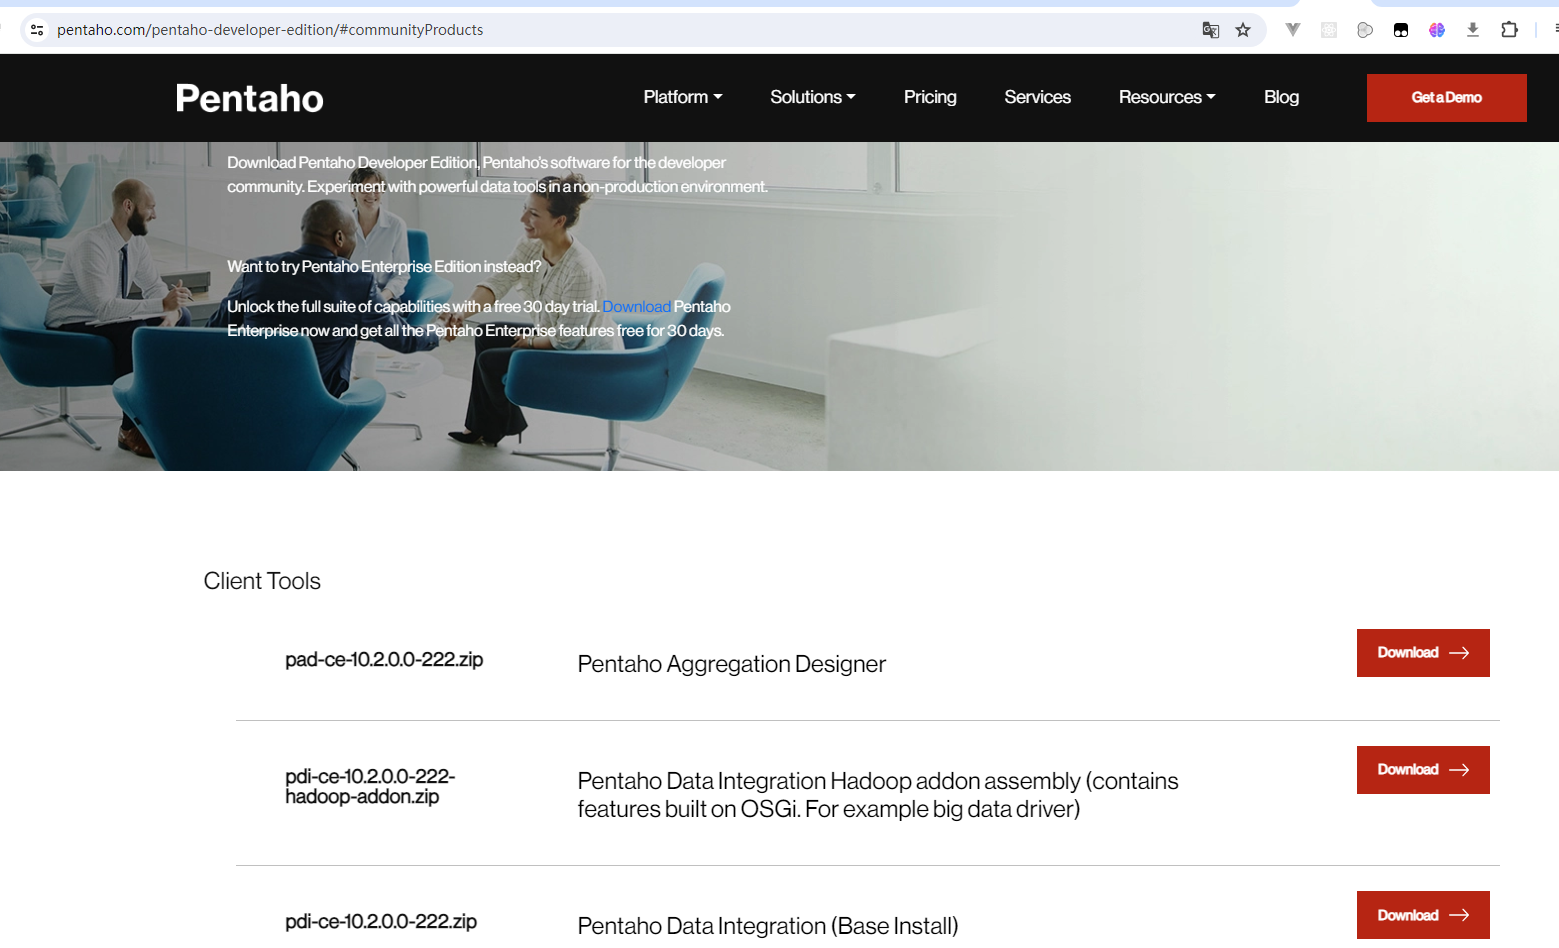The width and height of the screenshot is (1559, 948).
Task: Click the site info icon in address bar
Action: (37, 30)
